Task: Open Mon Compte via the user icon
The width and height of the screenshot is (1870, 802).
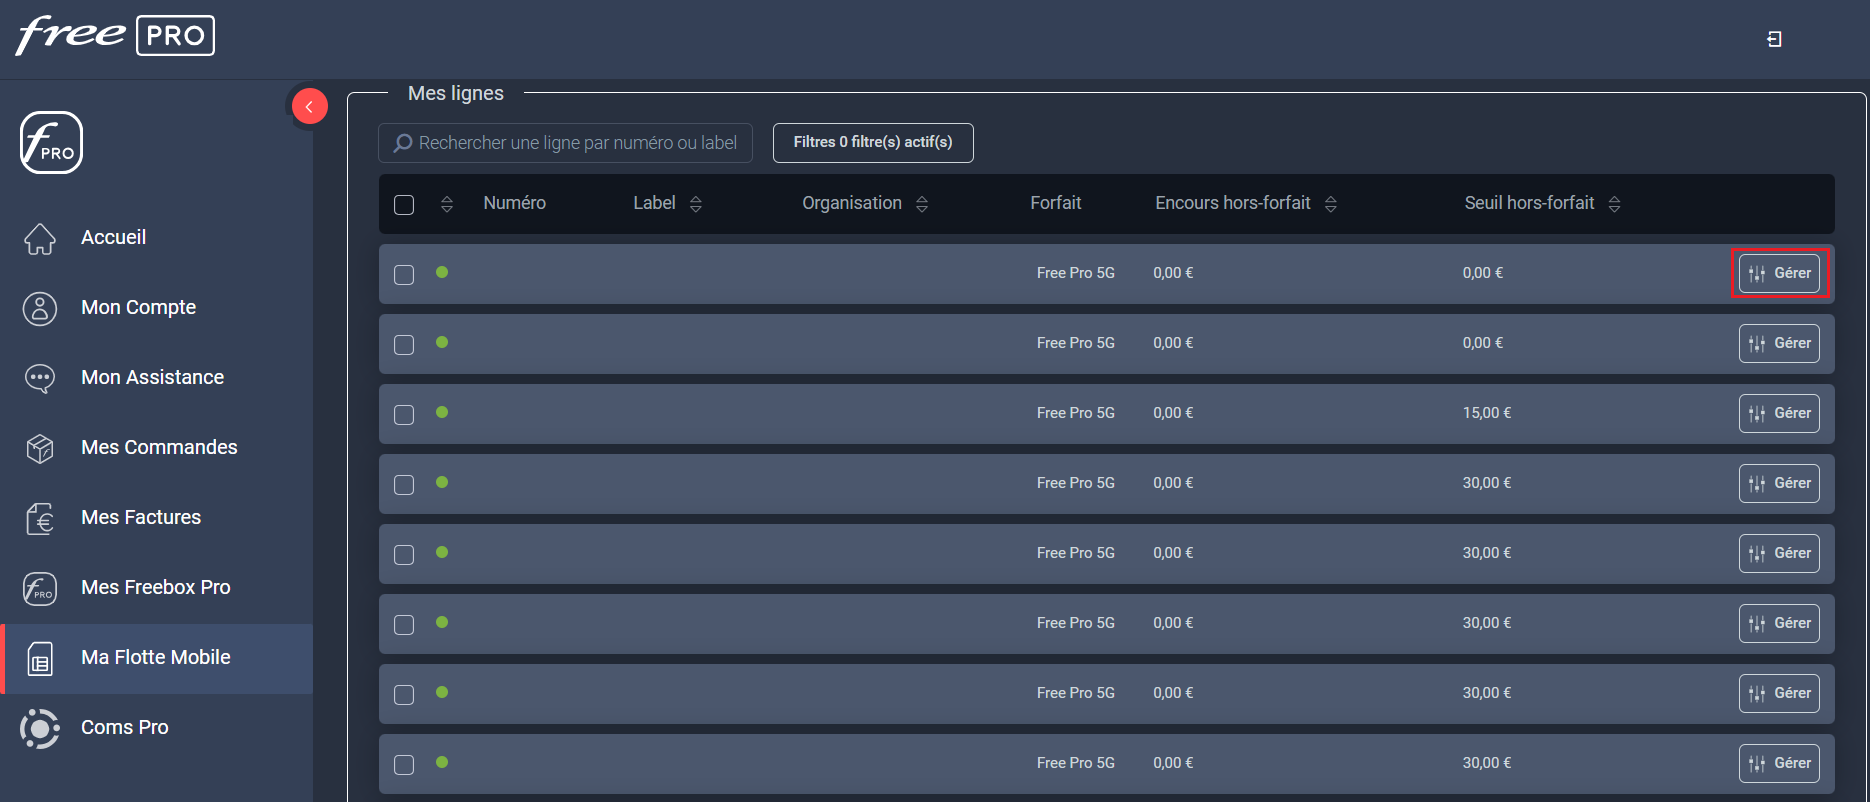Action: [40, 308]
